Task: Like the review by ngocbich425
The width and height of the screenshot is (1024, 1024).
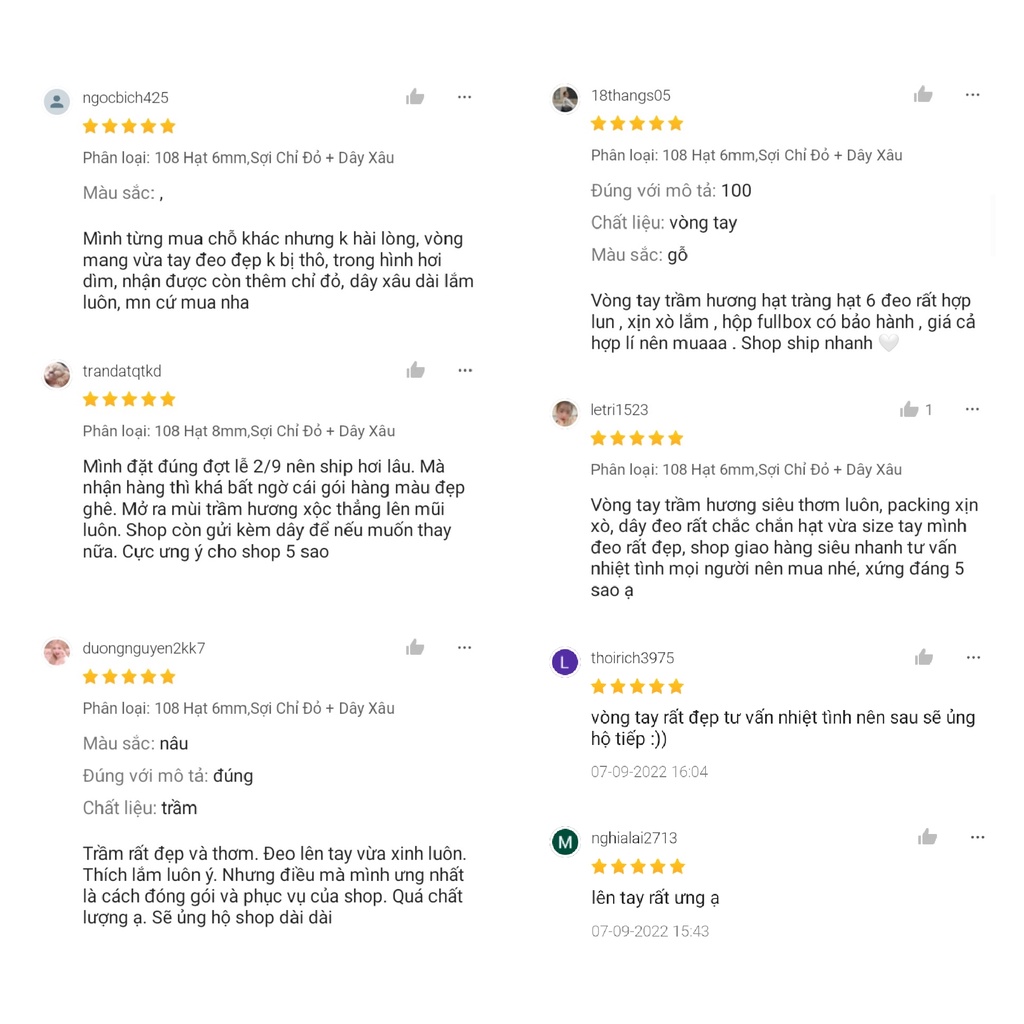Action: (x=415, y=97)
